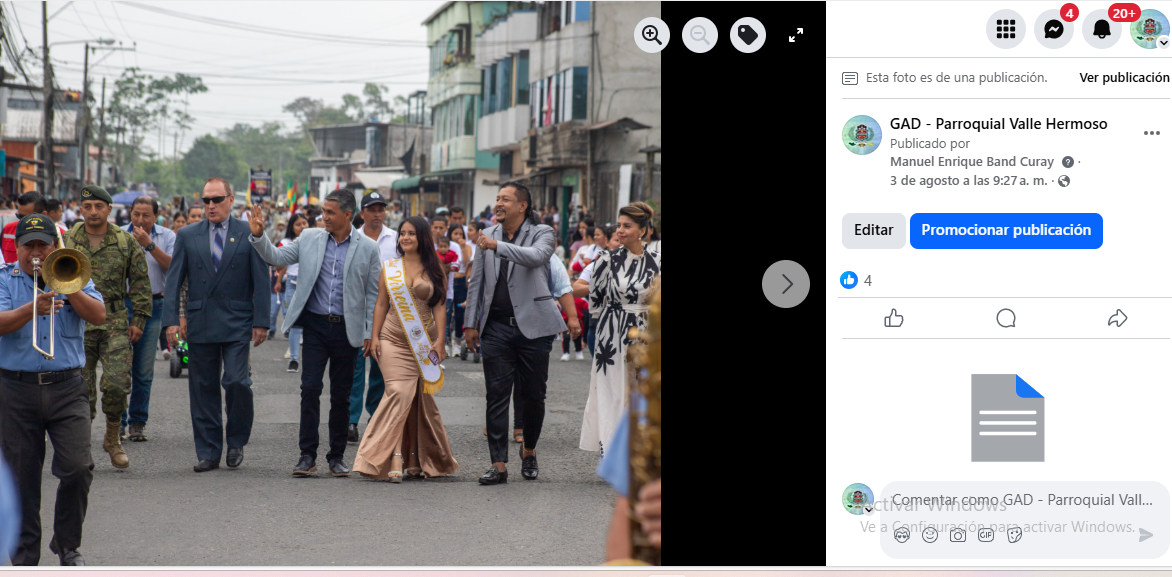
Task: Insert a GIF in the comment
Action: pyautogui.click(x=986, y=535)
